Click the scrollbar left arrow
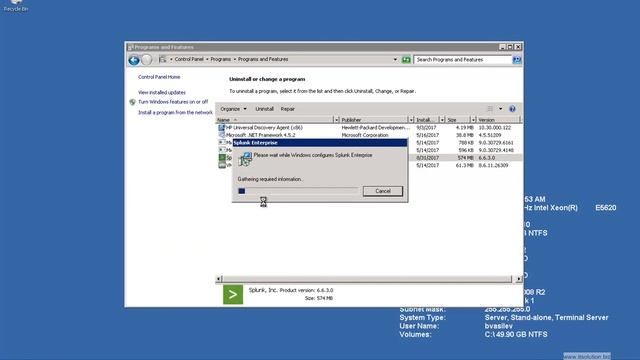 pos(218,279)
